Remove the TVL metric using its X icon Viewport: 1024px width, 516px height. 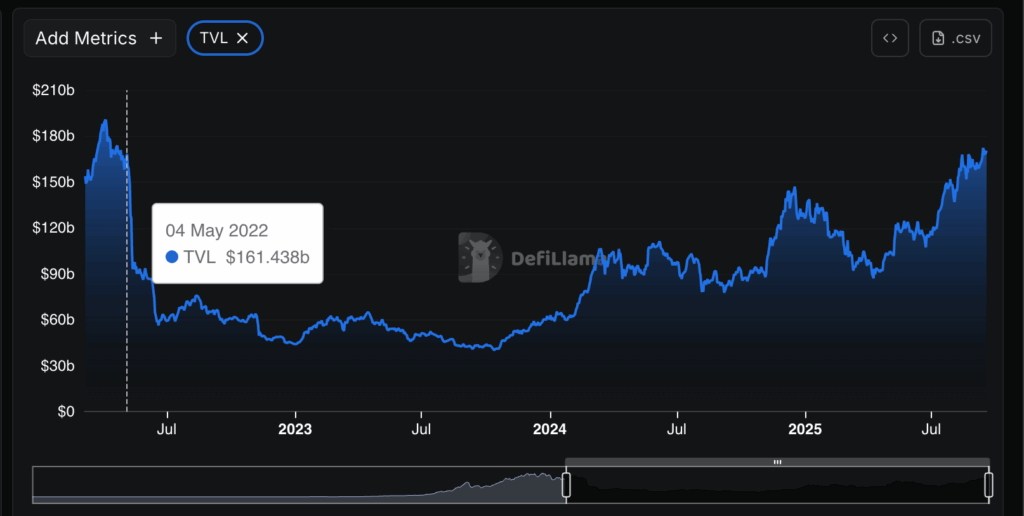click(243, 38)
